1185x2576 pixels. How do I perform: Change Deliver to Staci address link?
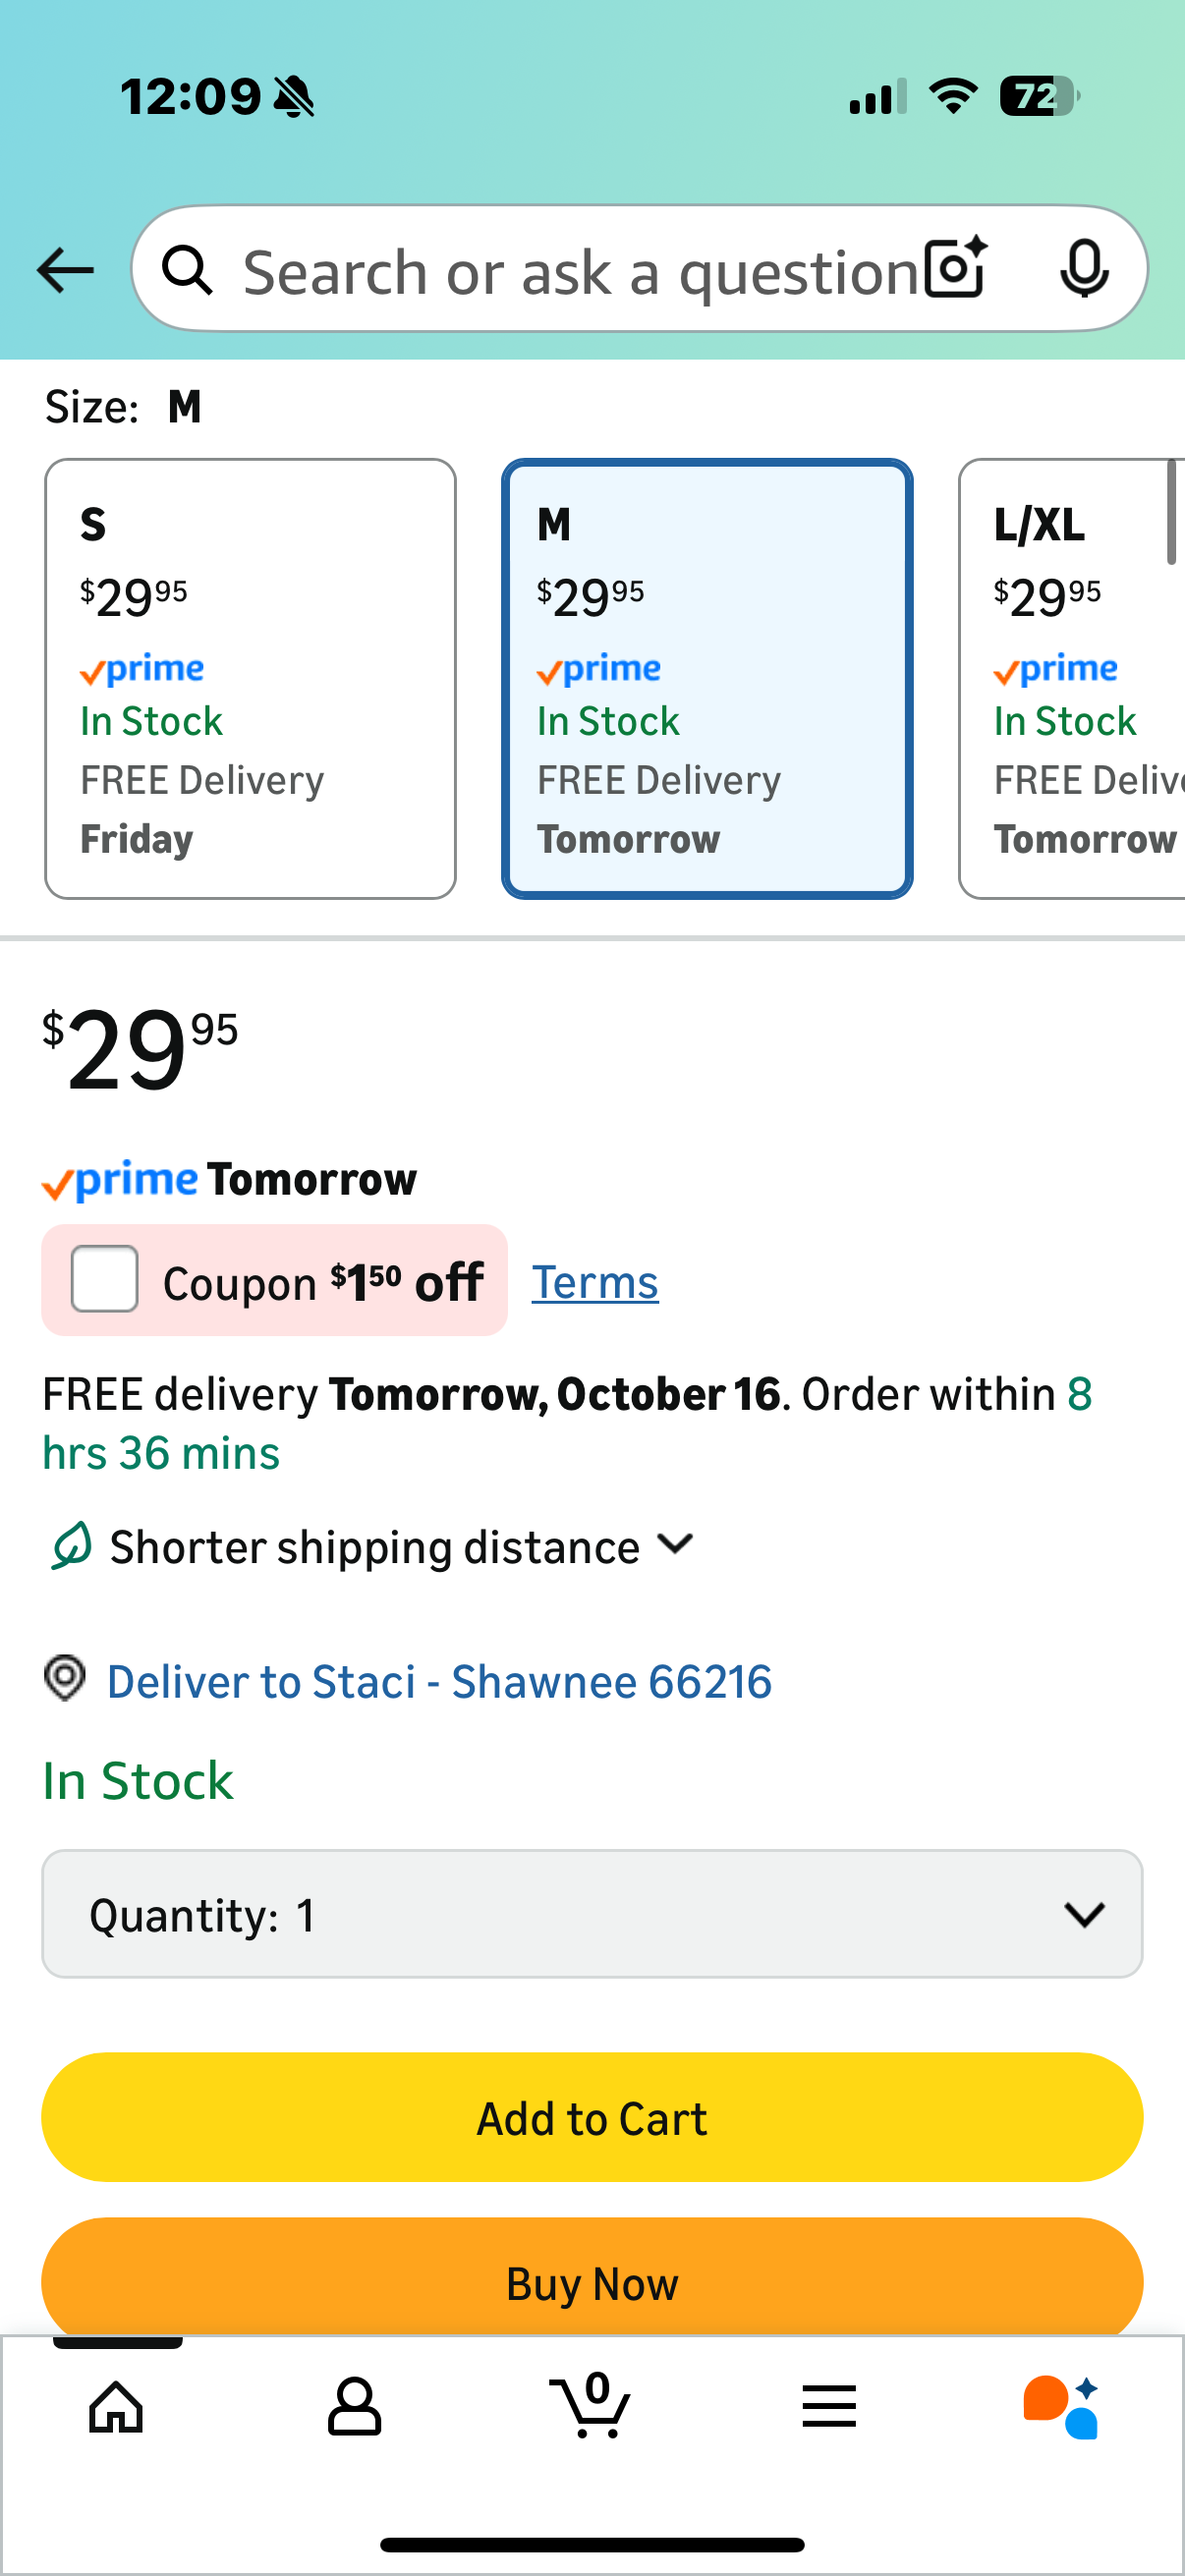[x=439, y=1682]
